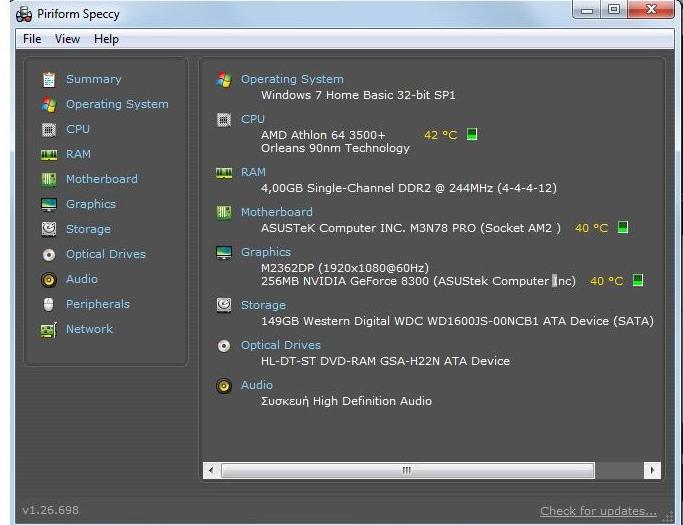Click the Audio speaker icon in sidebar
The width and height of the screenshot is (683, 525).
[x=49, y=279]
